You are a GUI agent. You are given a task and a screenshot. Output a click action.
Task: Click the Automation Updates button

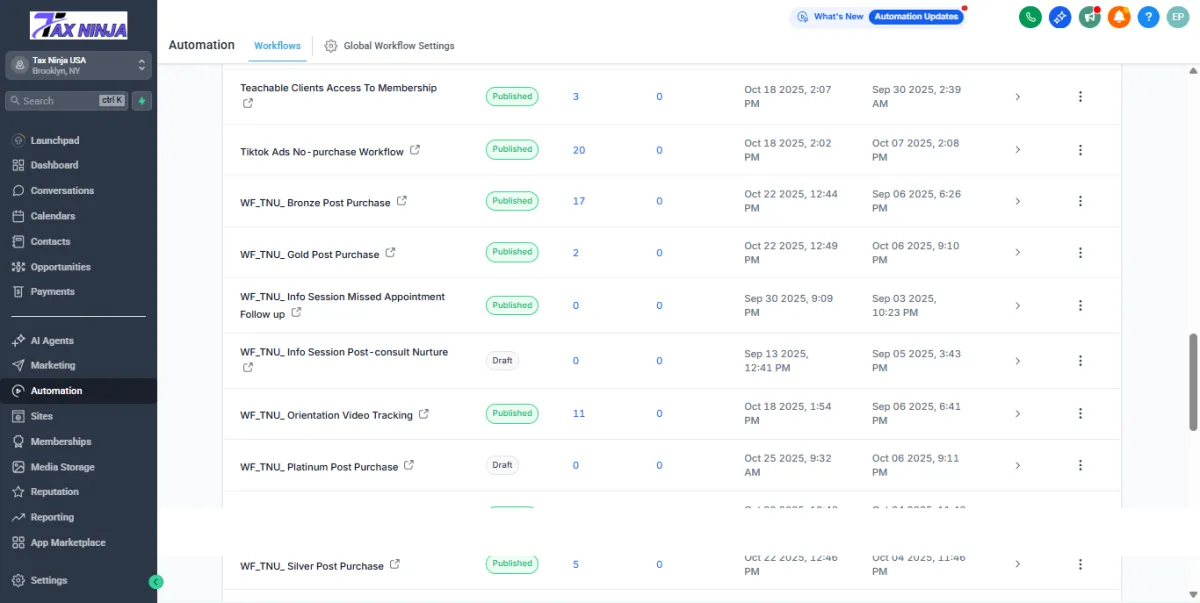[915, 17]
